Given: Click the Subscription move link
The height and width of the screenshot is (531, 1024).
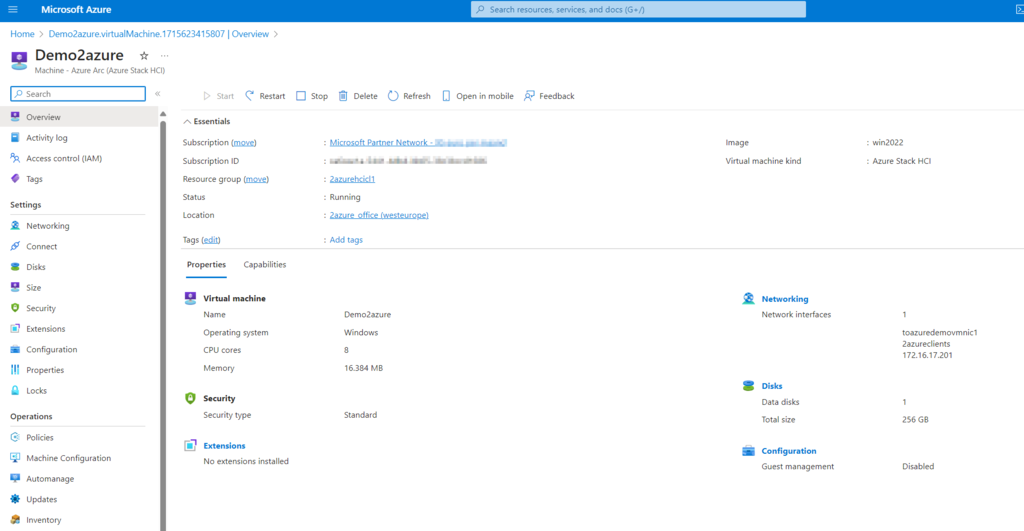Looking at the screenshot, I should (244, 142).
